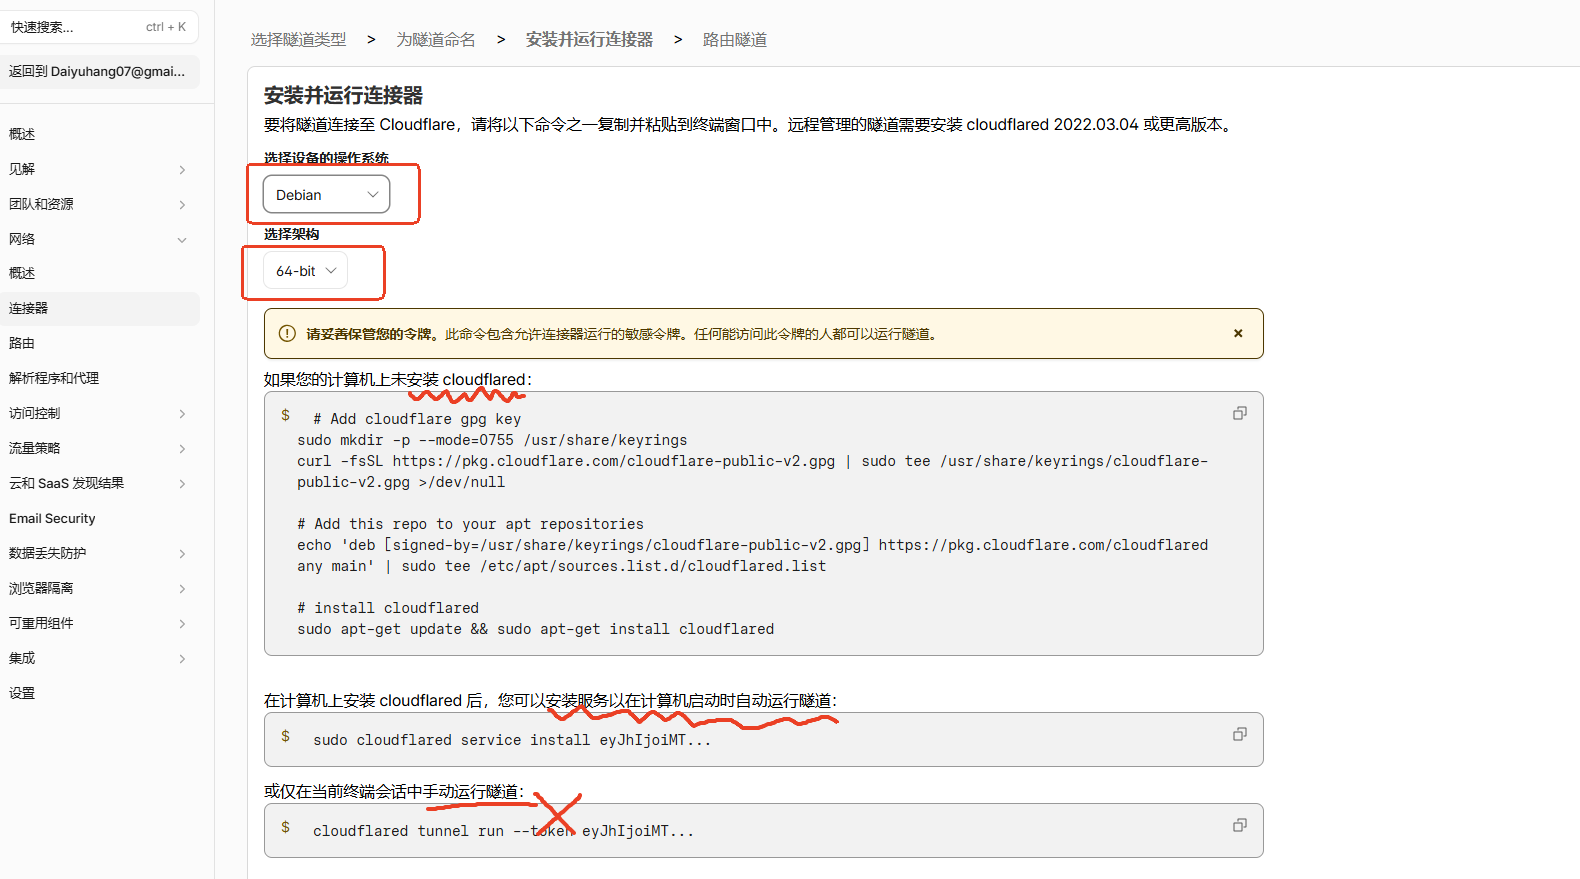Select 连接器 in the sidebar

(100, 308)
